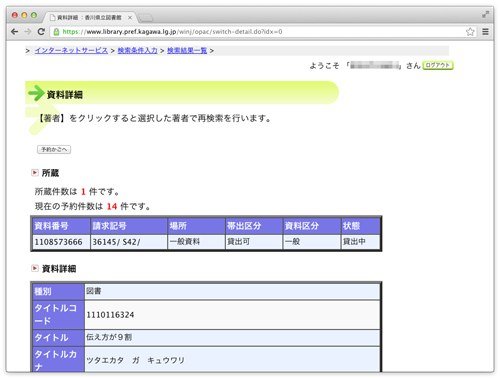The height and width of the screenshot is (378, 500).
Task: Click the 資料番号 column header
Action: (x=61, y=226)
